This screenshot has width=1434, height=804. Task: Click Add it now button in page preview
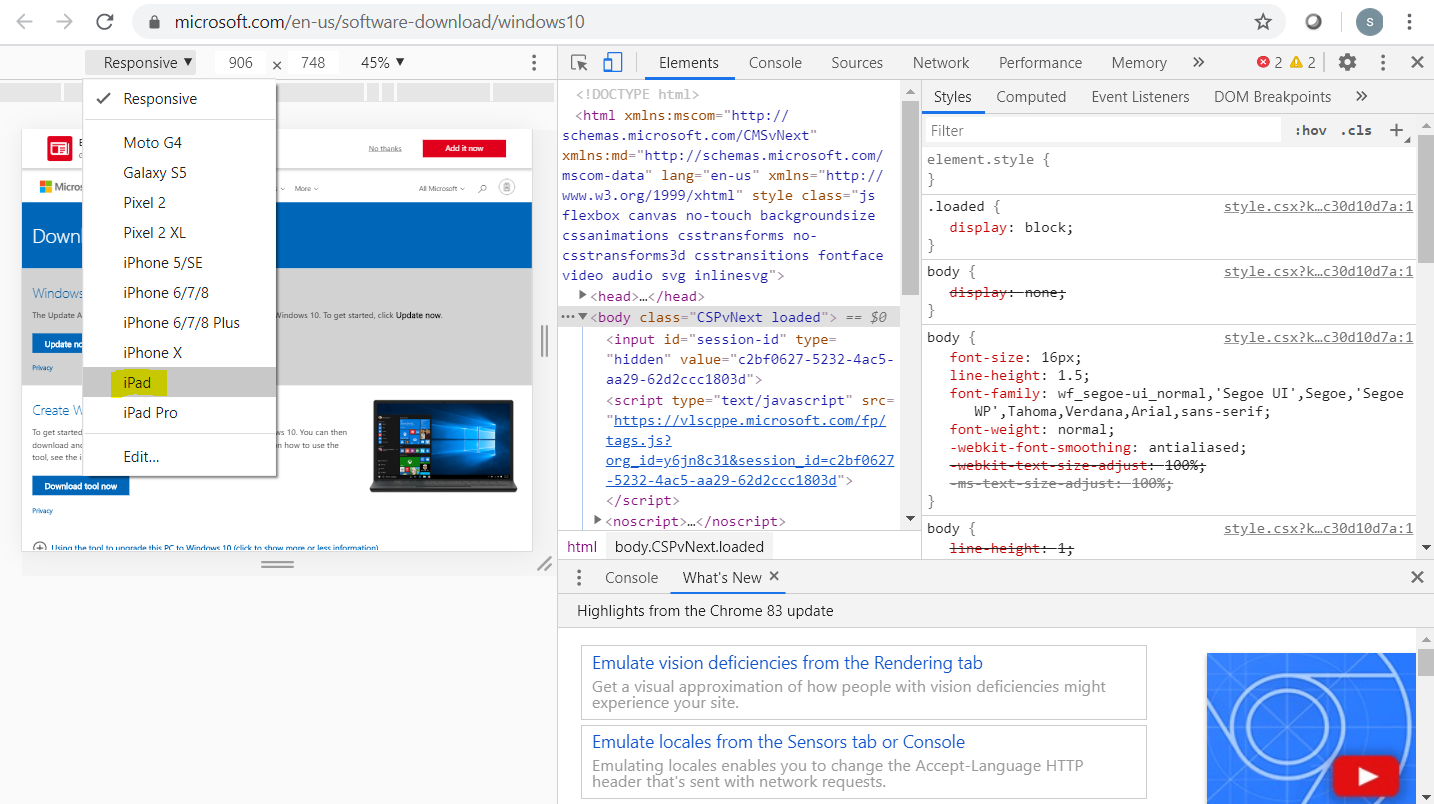464,148
